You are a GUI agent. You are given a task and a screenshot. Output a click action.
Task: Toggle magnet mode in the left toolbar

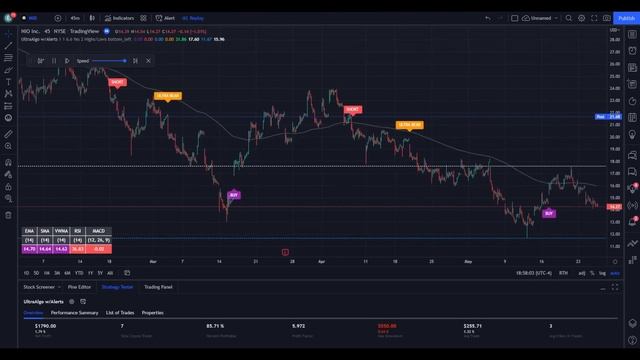coord(8,162)
